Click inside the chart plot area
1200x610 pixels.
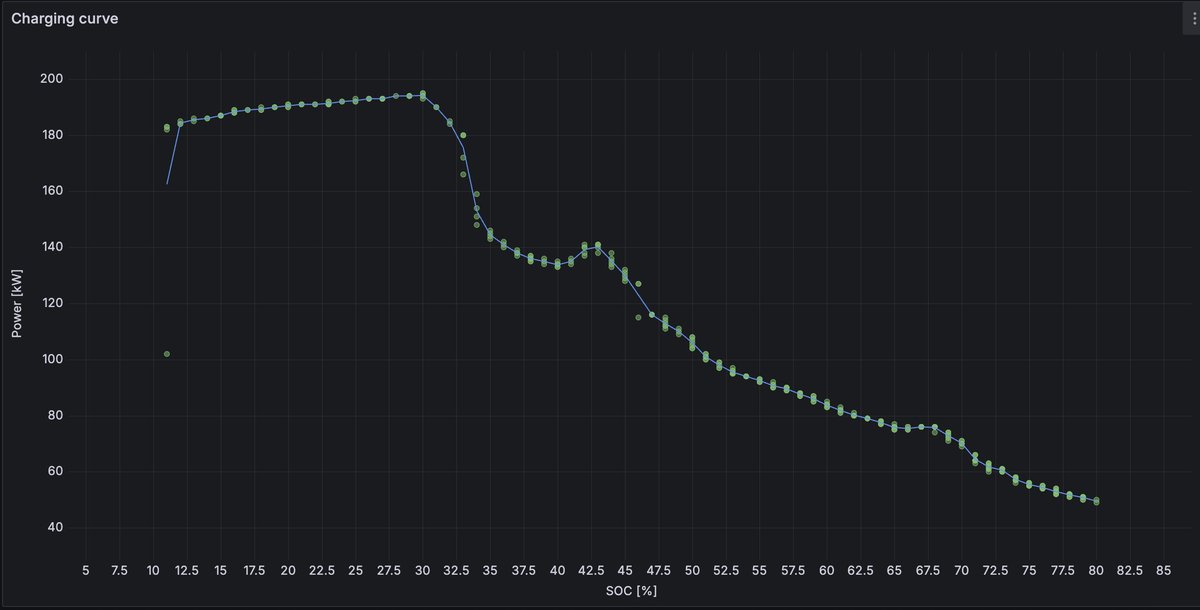click(x=600, y=300)
